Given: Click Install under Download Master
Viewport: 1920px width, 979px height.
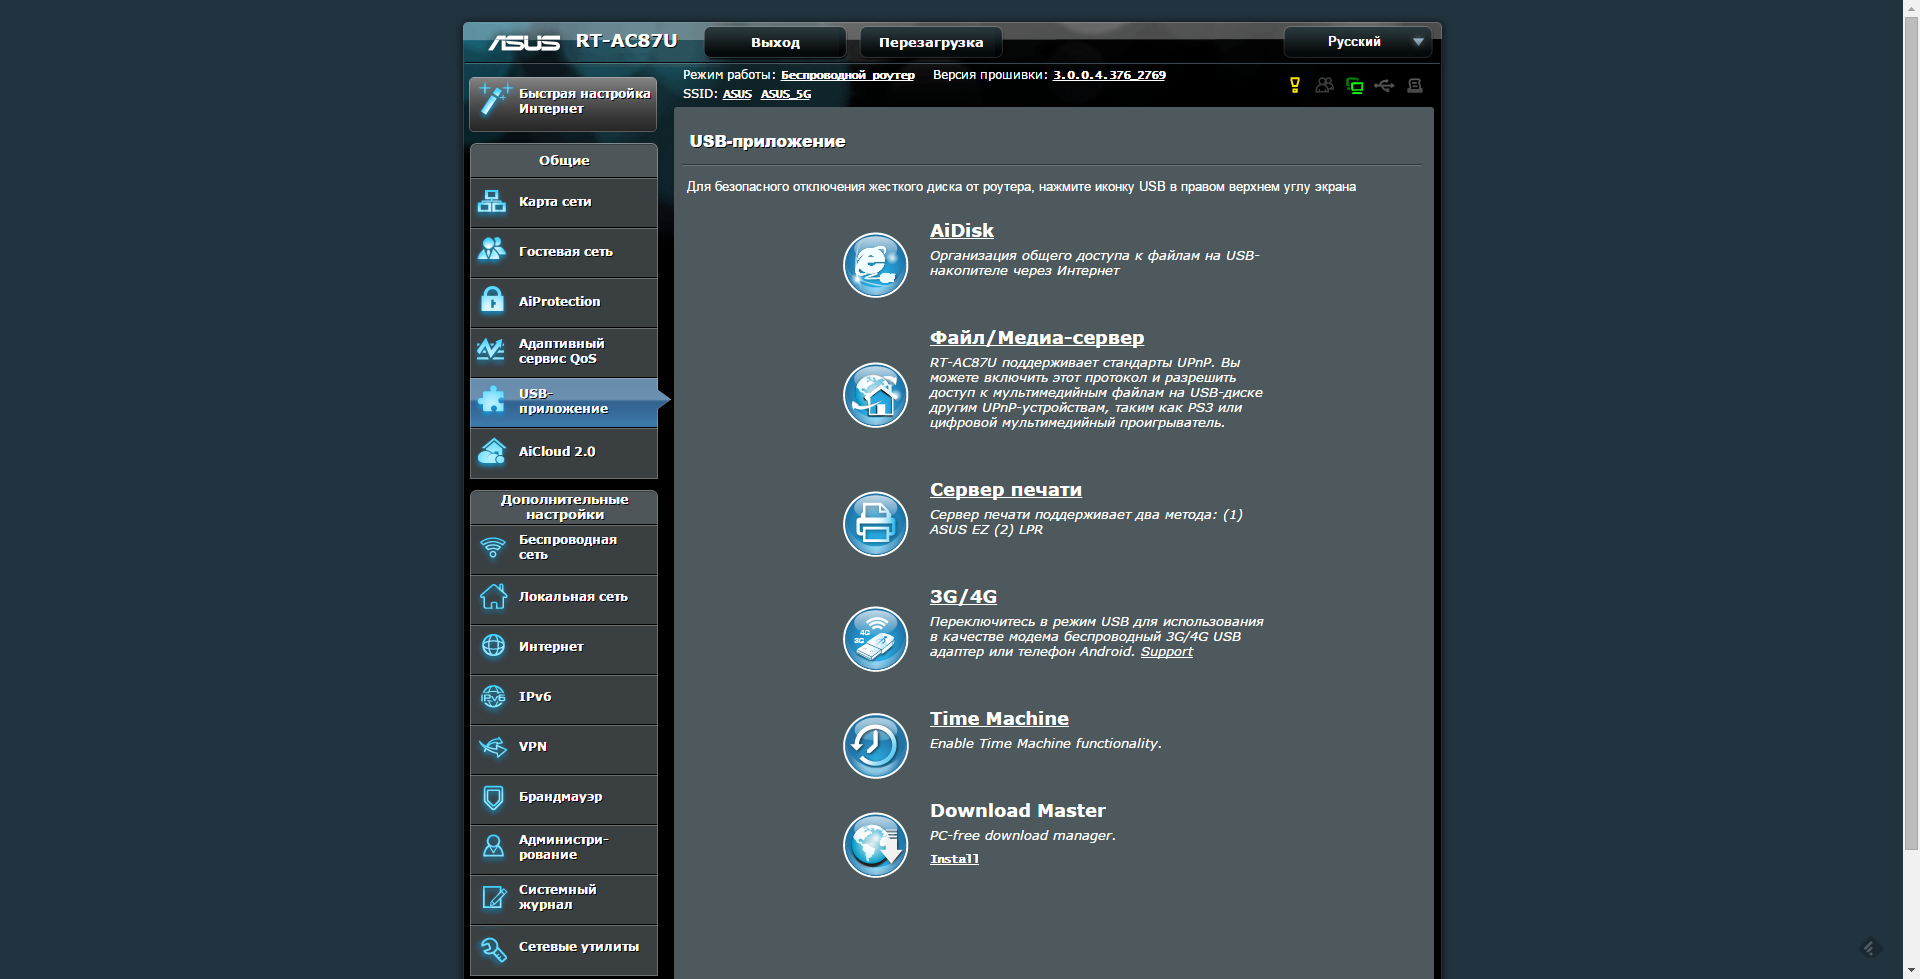Looking at the screenshot, I should click(954, 859).
